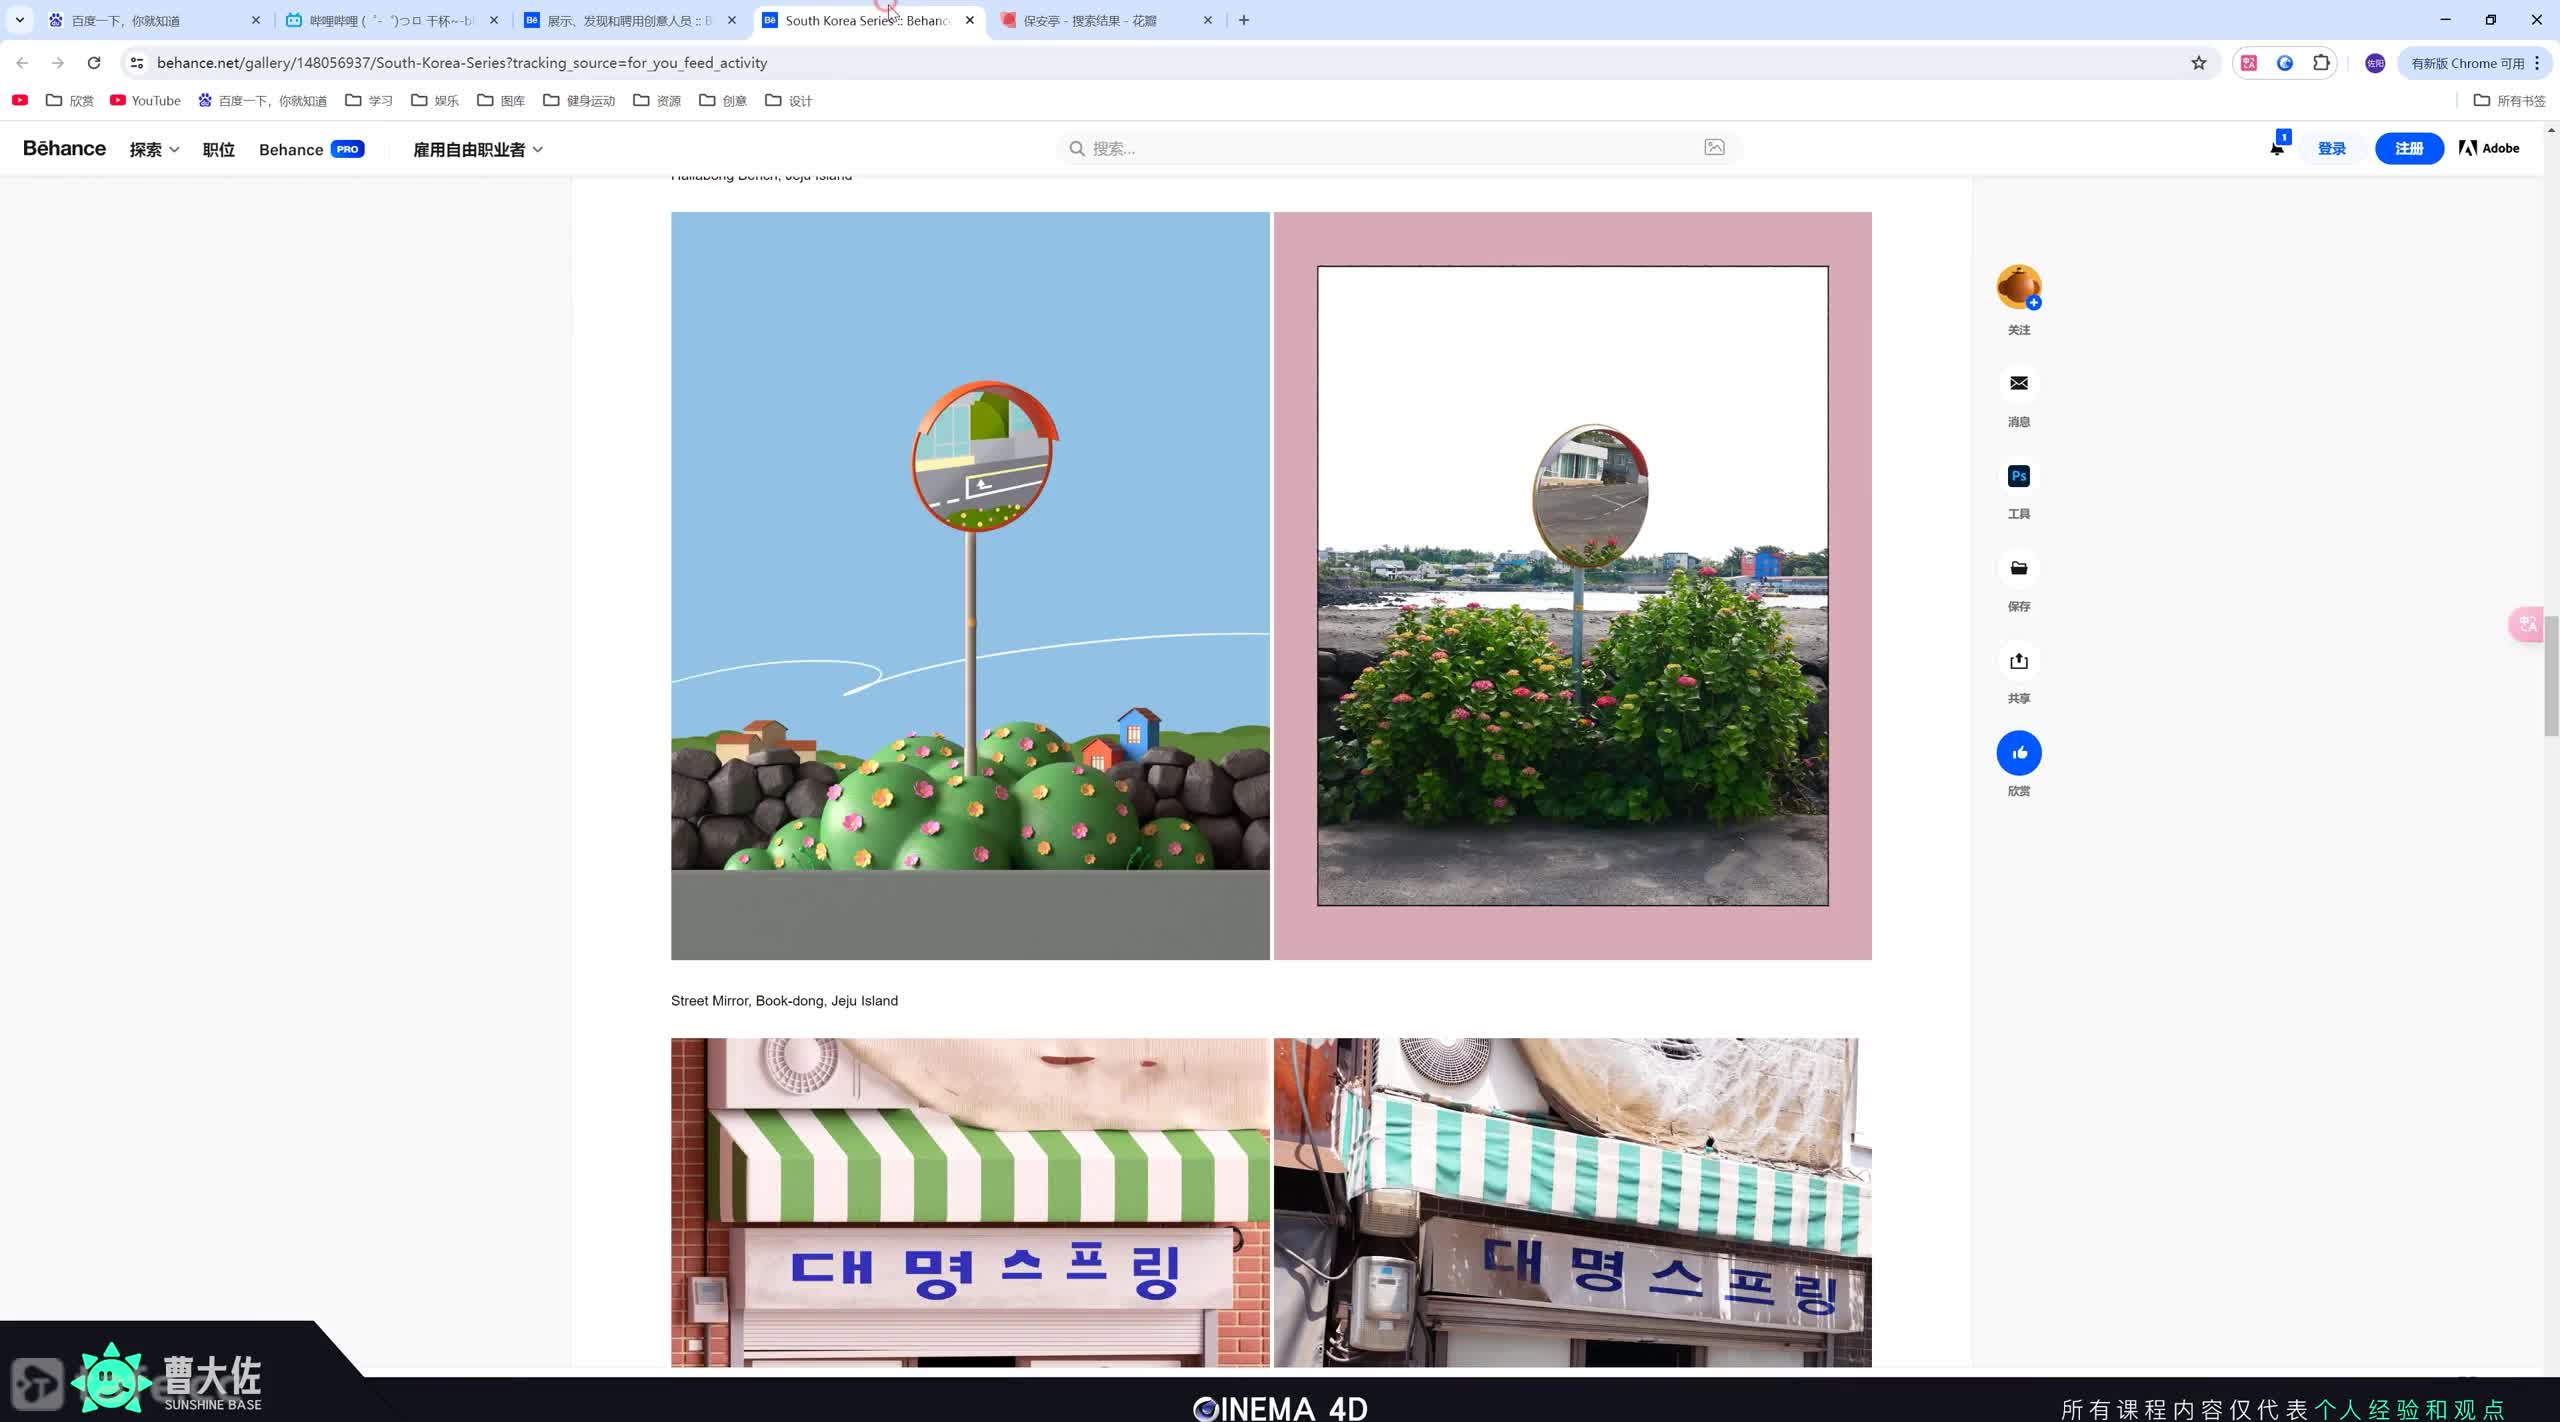Click the blue 注册 sign-up button

[x=2408, y=148]
